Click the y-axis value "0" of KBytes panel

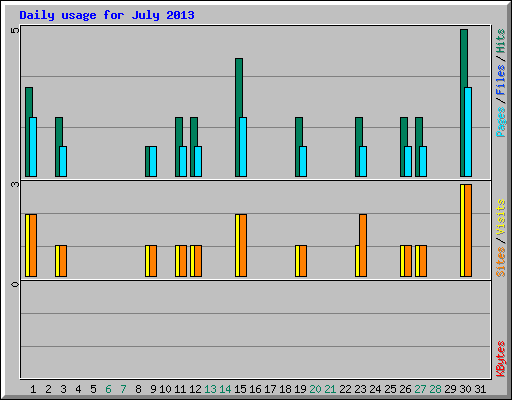pyautogui.click(x=15, y=284)
